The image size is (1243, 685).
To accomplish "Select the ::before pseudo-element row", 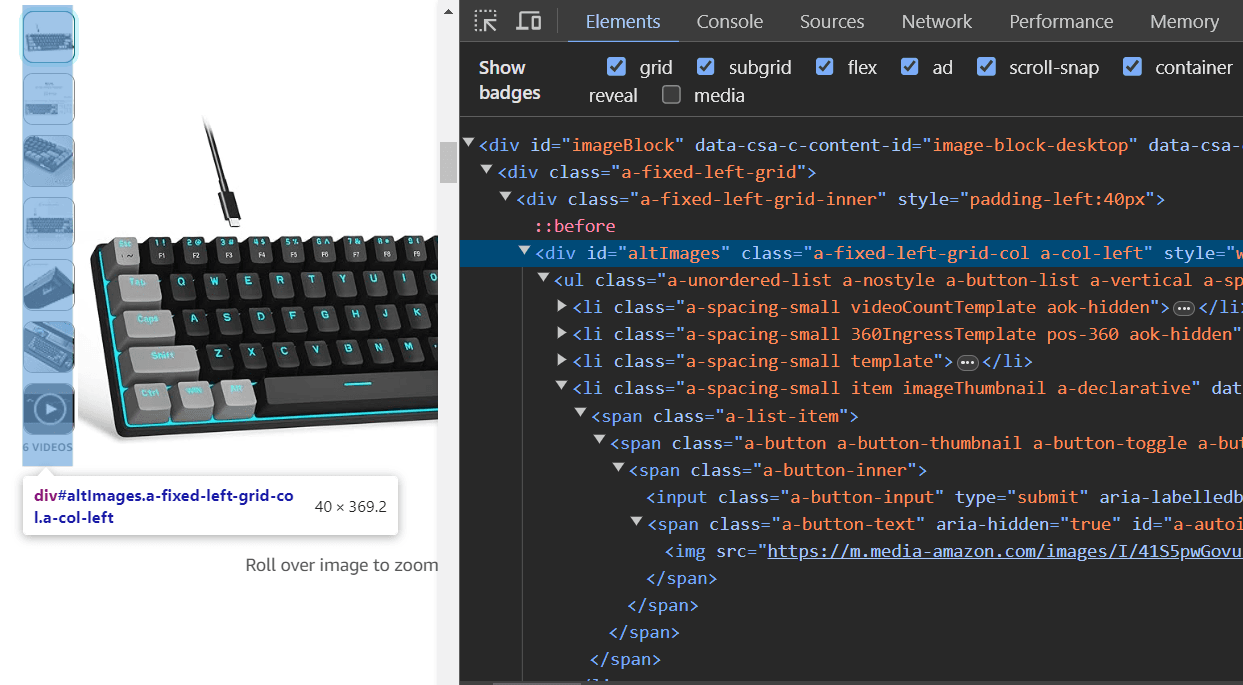I will pyautogui.click(x=575, y=226).
